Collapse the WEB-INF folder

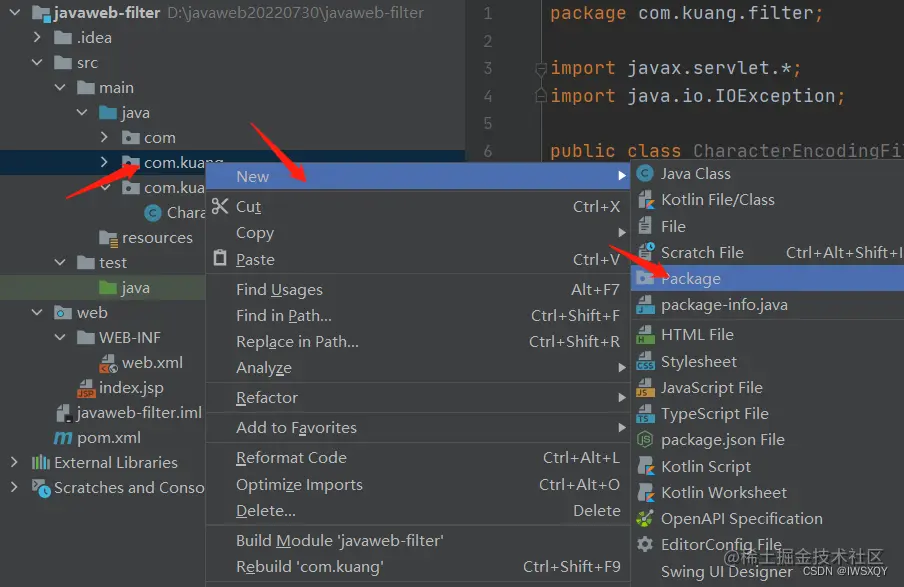point(60,337)
